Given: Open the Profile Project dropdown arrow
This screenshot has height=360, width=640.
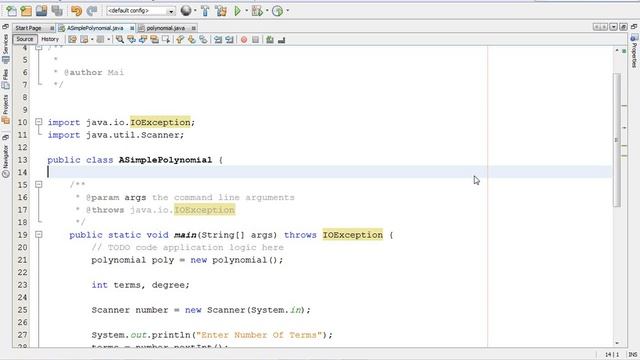Looking at the screenshot, I should (x=287, y=11).
